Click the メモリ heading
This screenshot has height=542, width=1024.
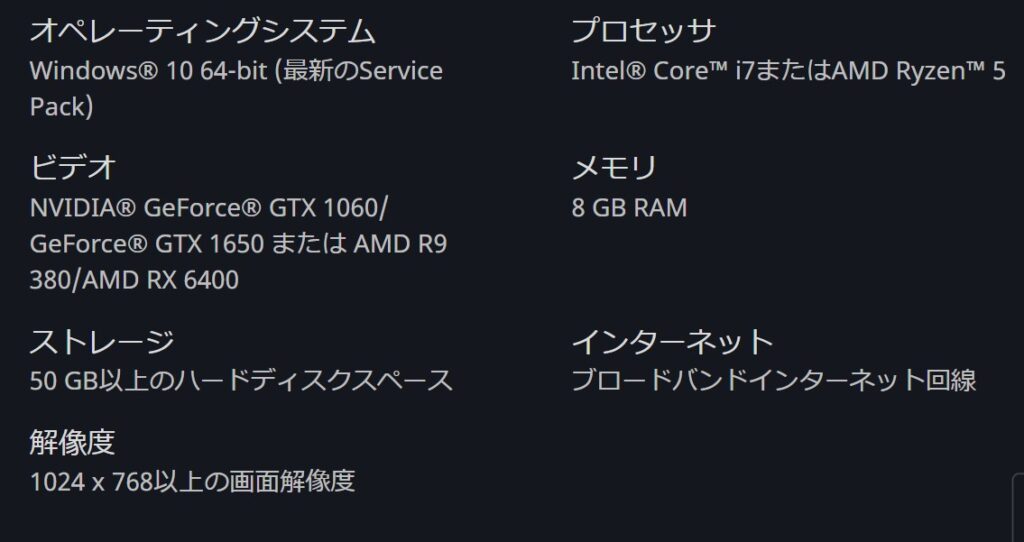coord(614,168)
